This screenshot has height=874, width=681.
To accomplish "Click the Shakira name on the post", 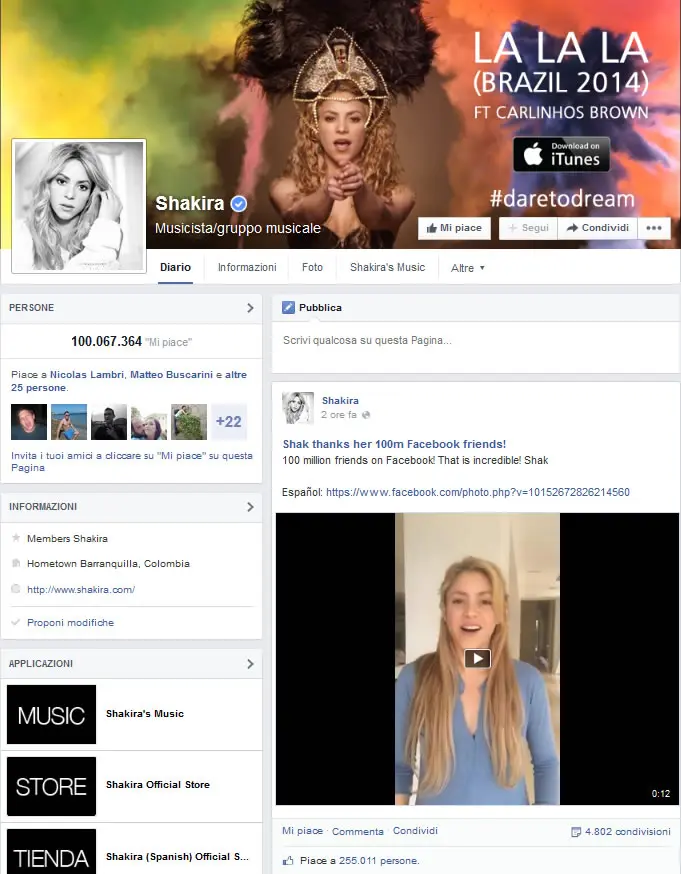I will [x=340, y=401].
